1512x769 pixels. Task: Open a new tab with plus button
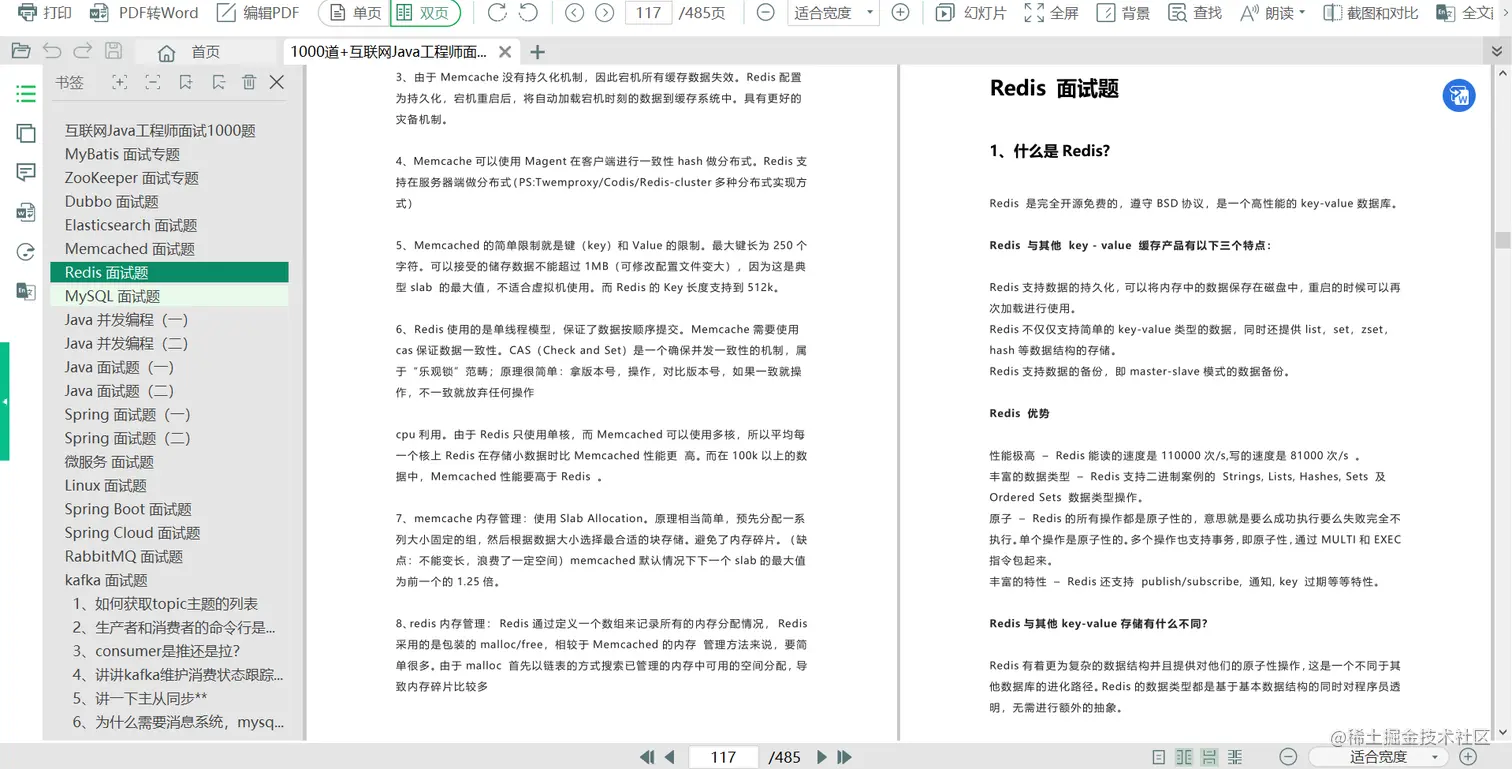(x=537, y=52)
